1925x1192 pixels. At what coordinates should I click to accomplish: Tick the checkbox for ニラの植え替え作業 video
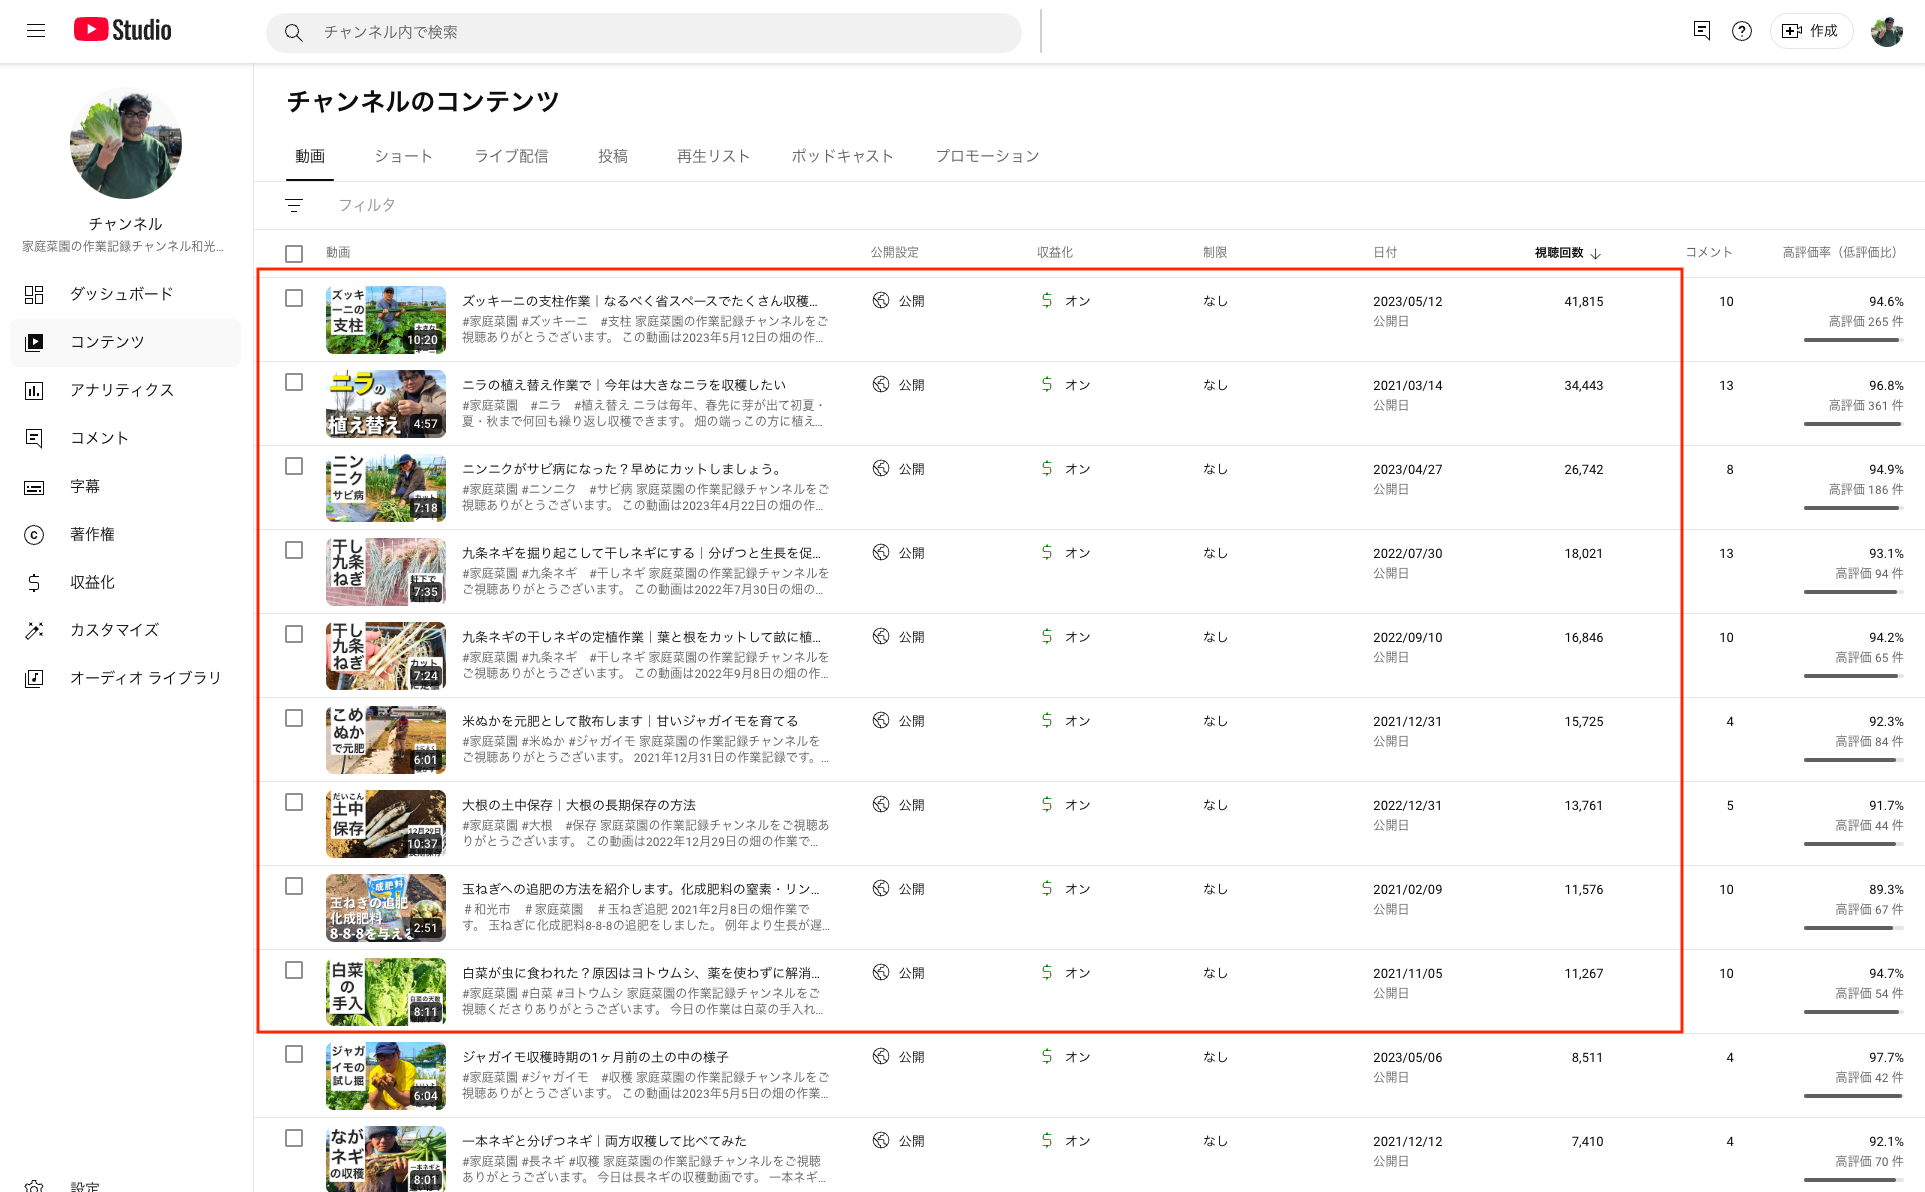(x=294, y=382)
